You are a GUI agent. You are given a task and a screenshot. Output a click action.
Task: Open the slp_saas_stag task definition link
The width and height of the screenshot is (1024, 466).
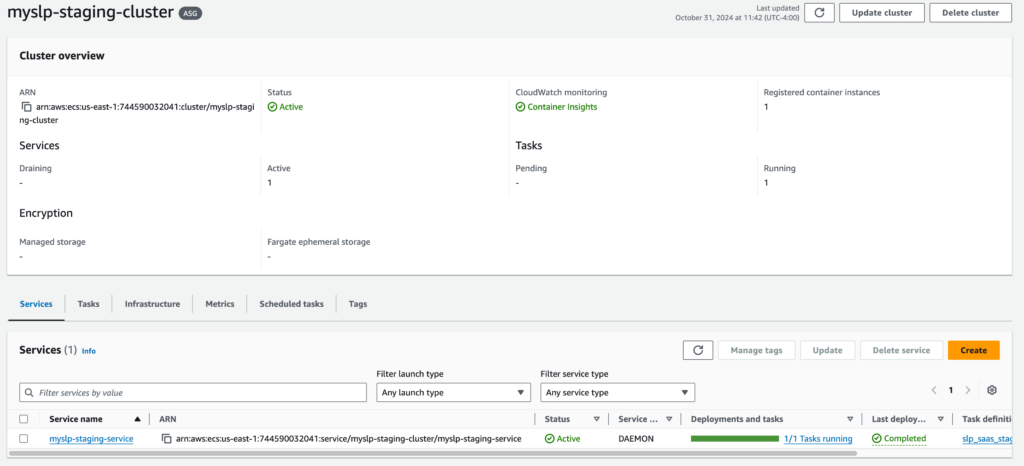coord(987,439)
